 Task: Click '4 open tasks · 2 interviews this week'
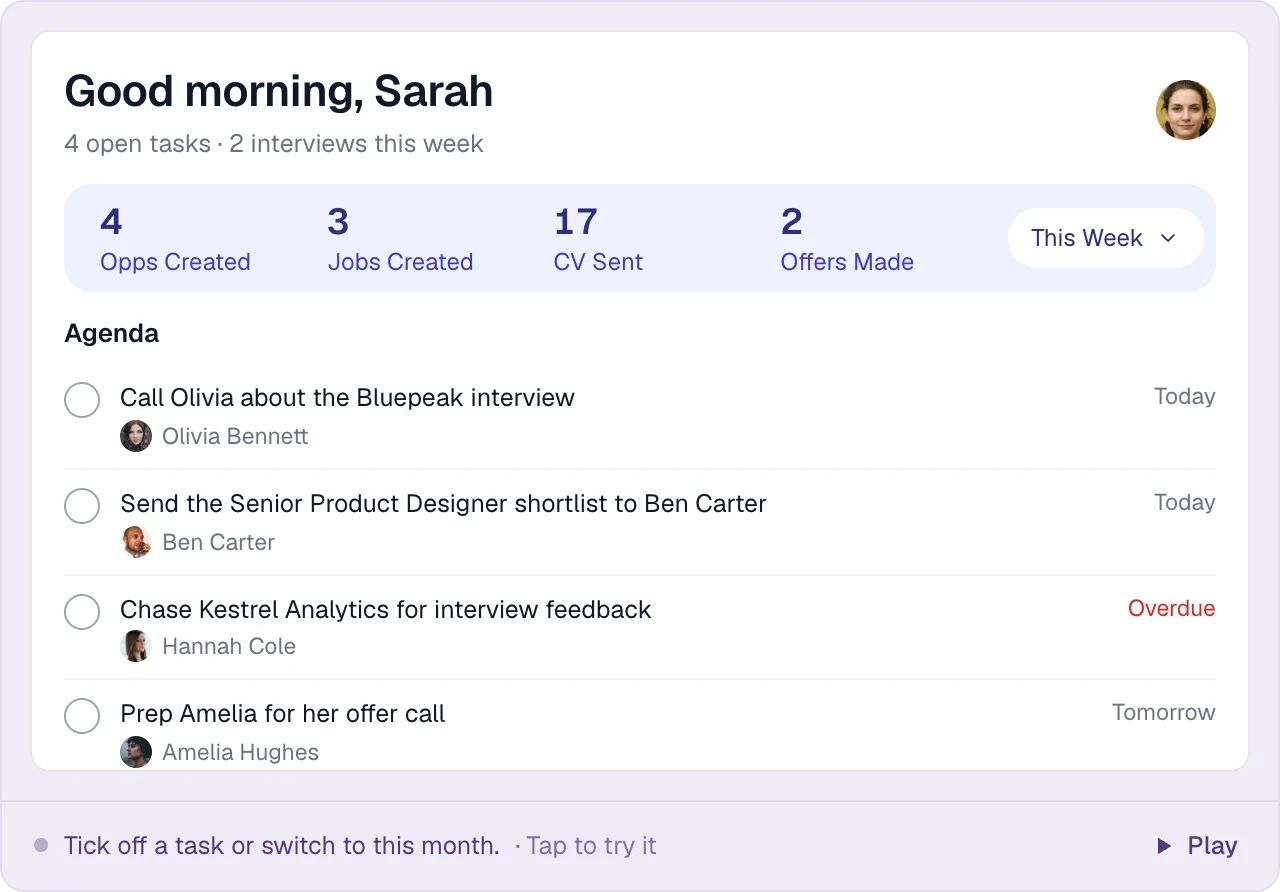(x=274, y=144)
